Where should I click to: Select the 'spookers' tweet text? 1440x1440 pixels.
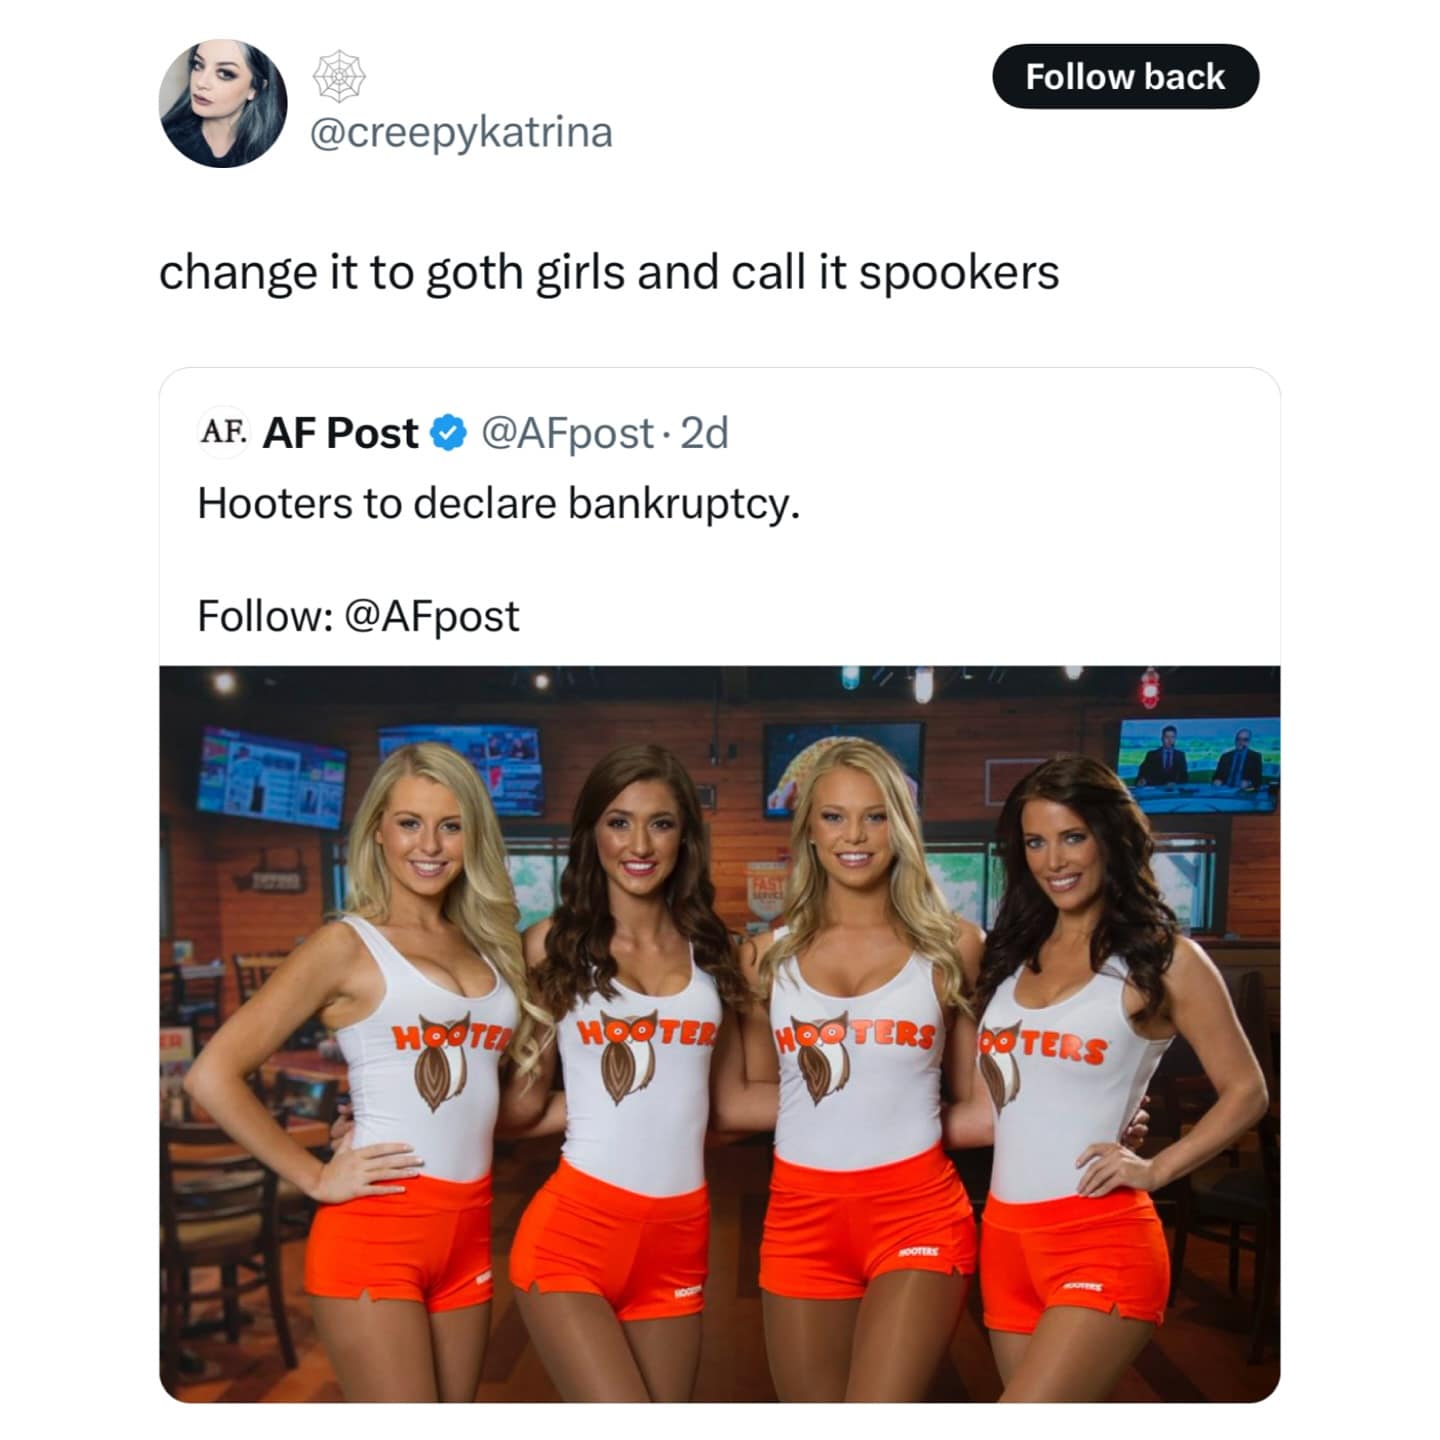[609, 273]
